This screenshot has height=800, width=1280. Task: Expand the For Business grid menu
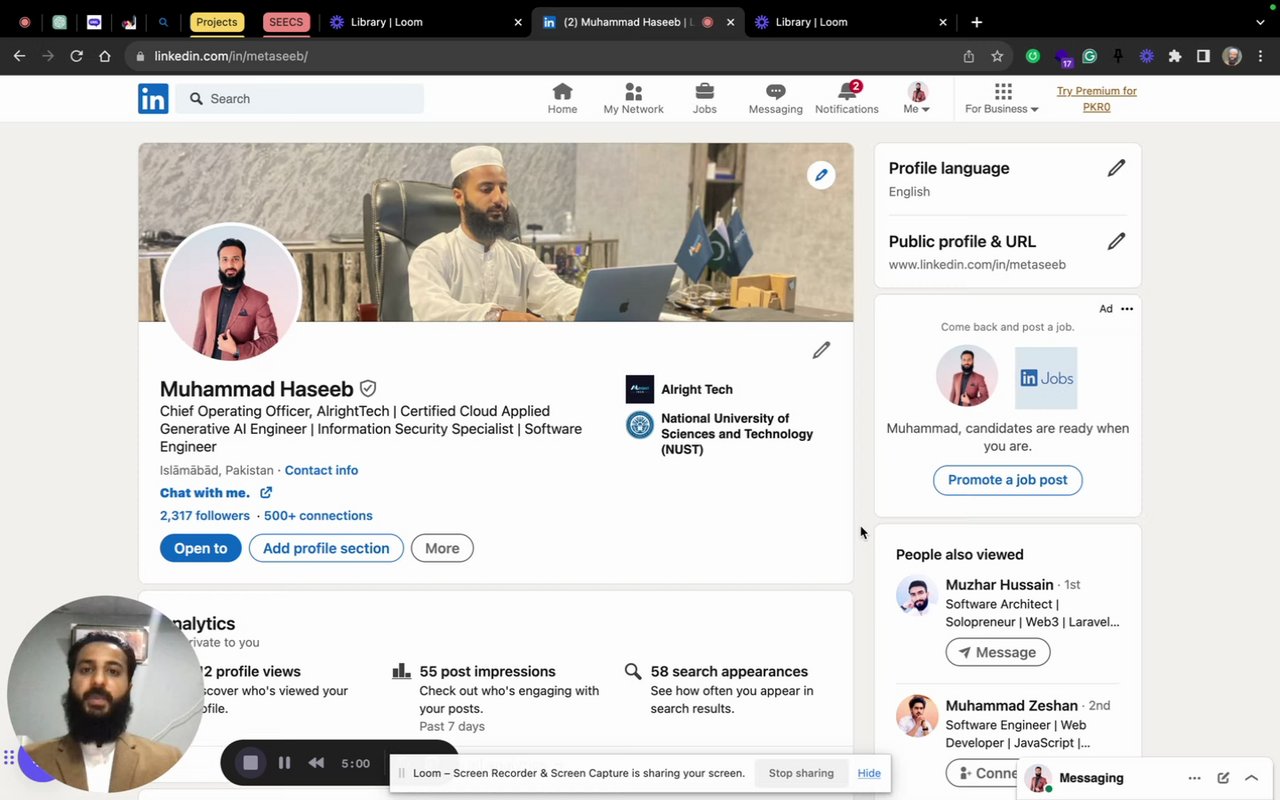[x=1002, y=98]
